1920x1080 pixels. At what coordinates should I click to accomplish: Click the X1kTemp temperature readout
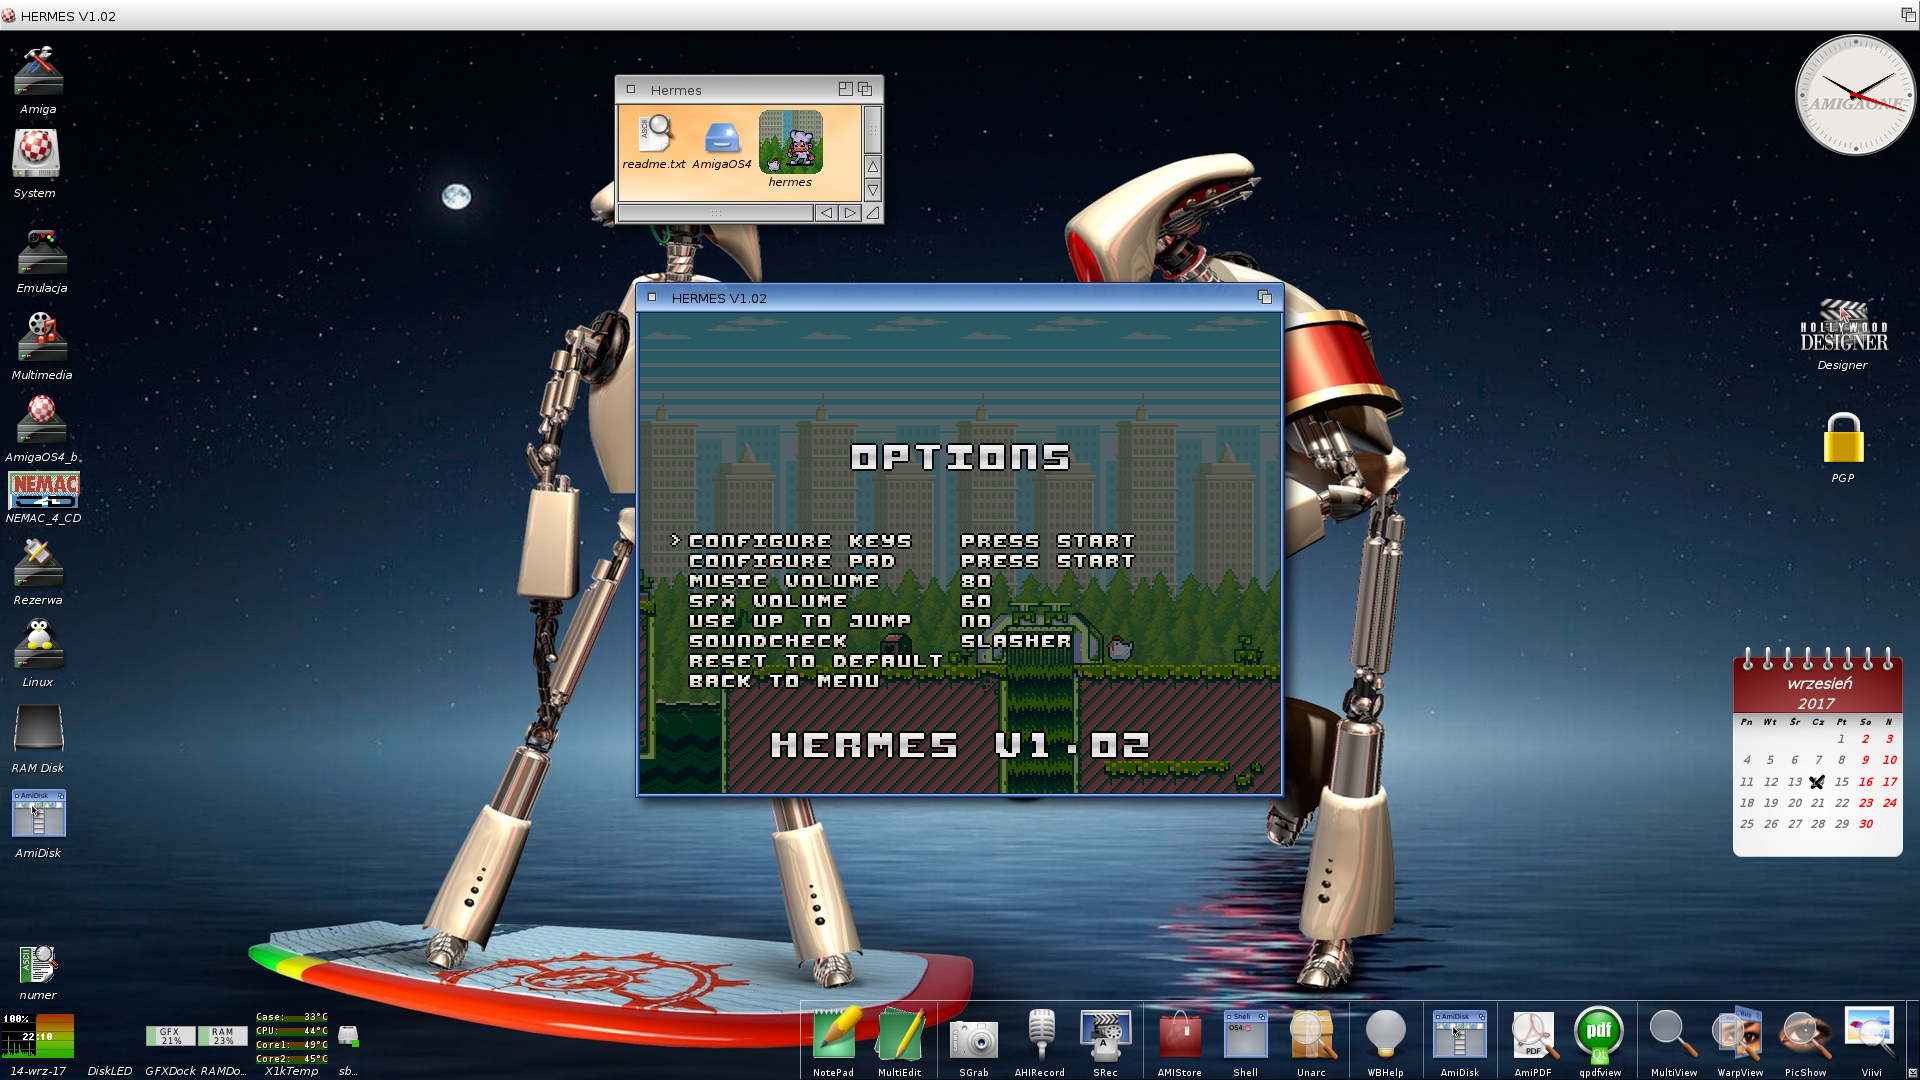pyautogui.click(x=291, y=1037)
